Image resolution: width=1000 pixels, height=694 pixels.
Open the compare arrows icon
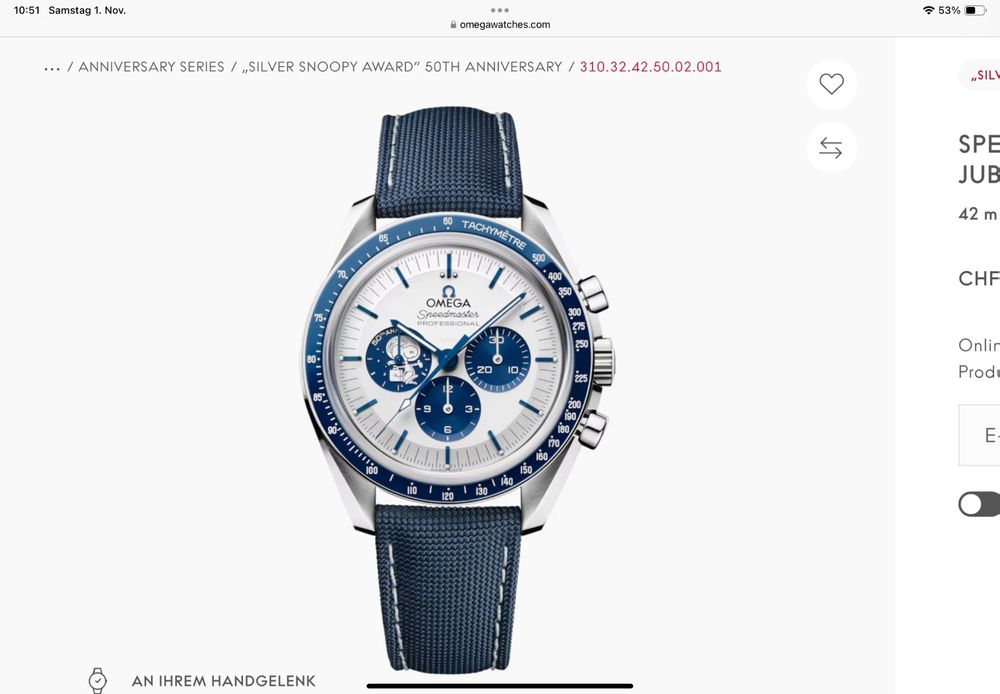pyautogui.click(x=831, y=148)
